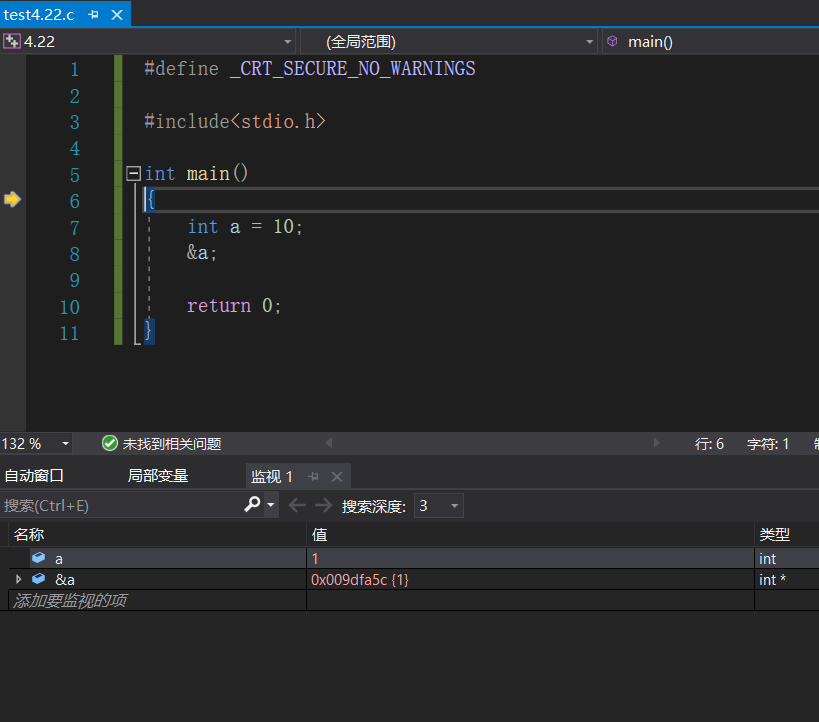
Task: Click the 字符: 1 character indicator
Action: (x=768, y=444)
